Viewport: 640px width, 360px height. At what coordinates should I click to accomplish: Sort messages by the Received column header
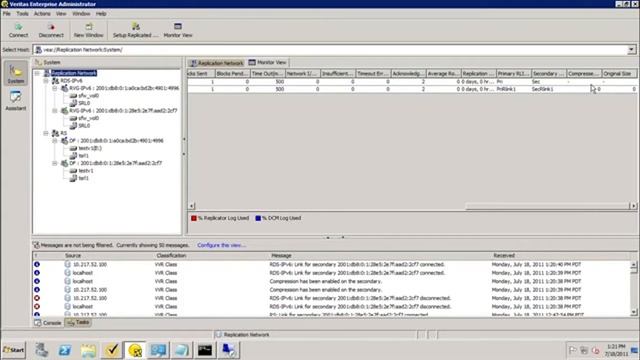504,256
